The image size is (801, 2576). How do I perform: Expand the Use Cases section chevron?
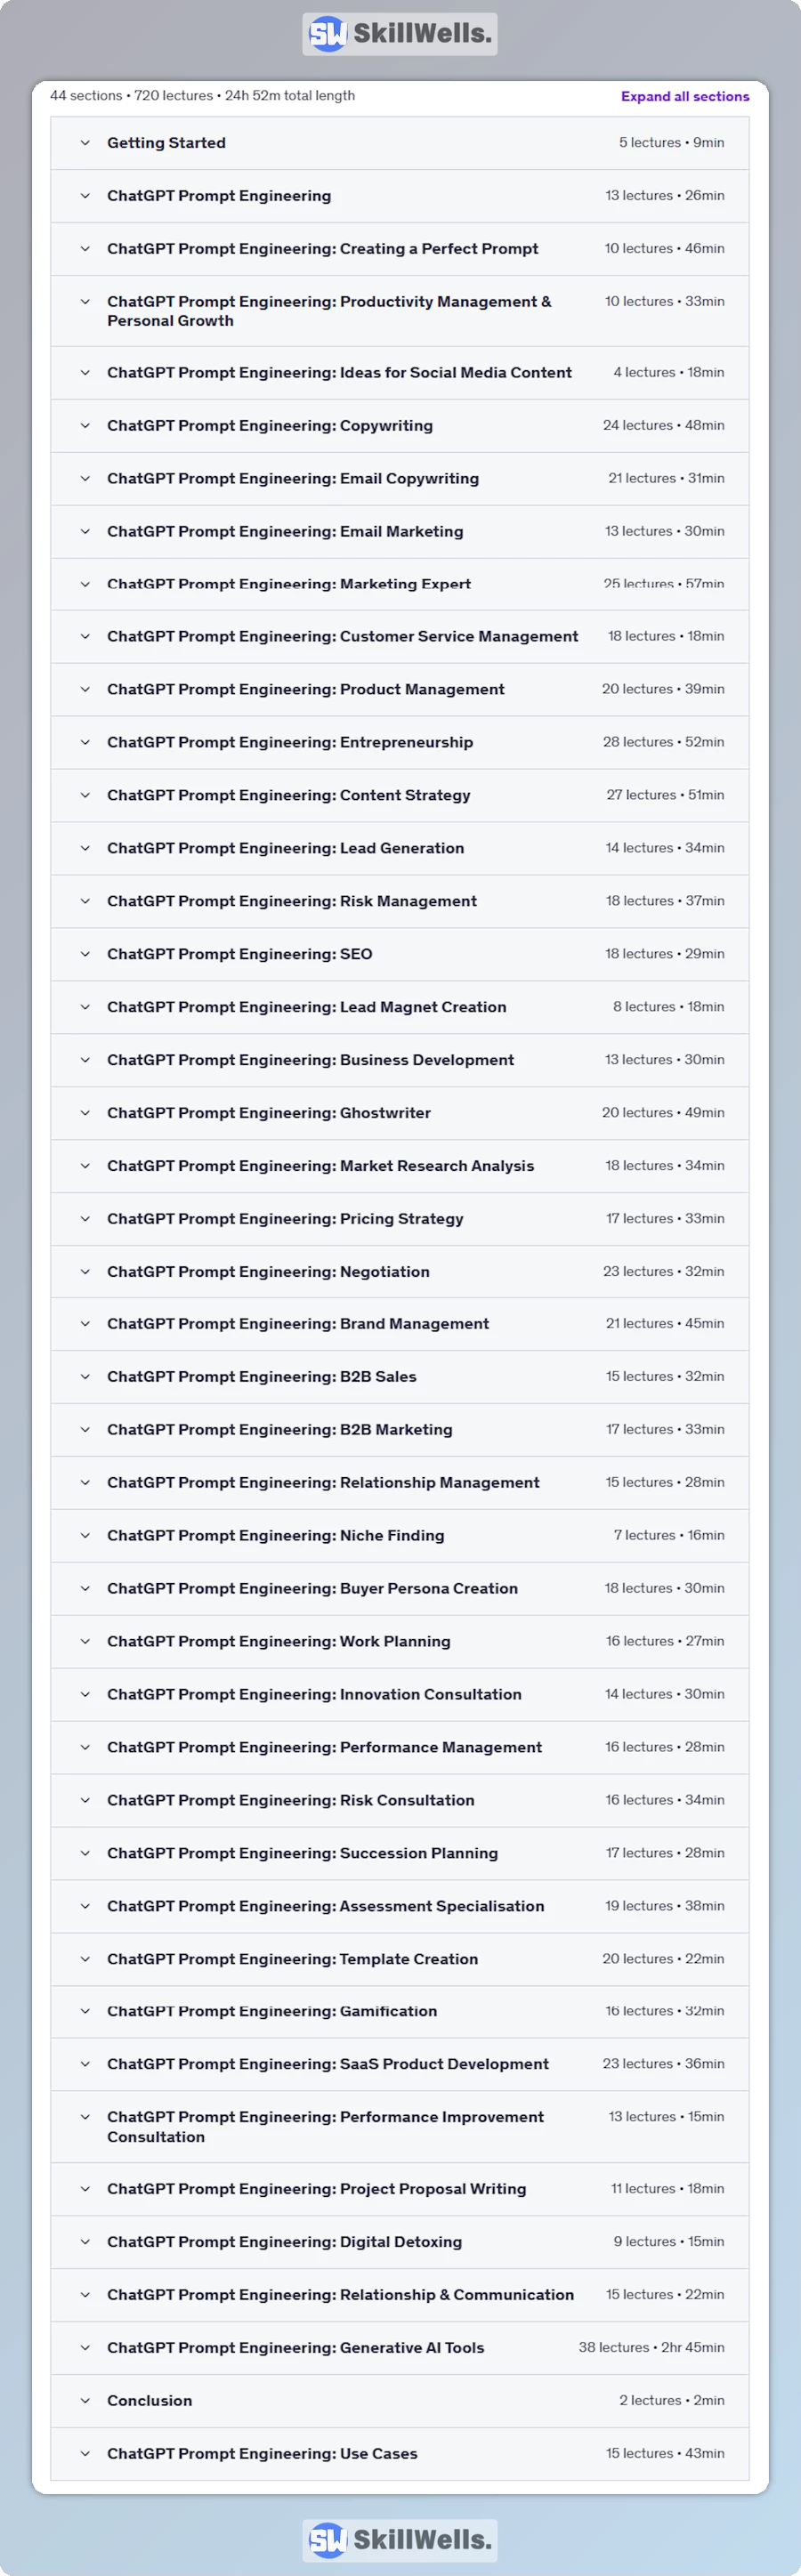85,2455
